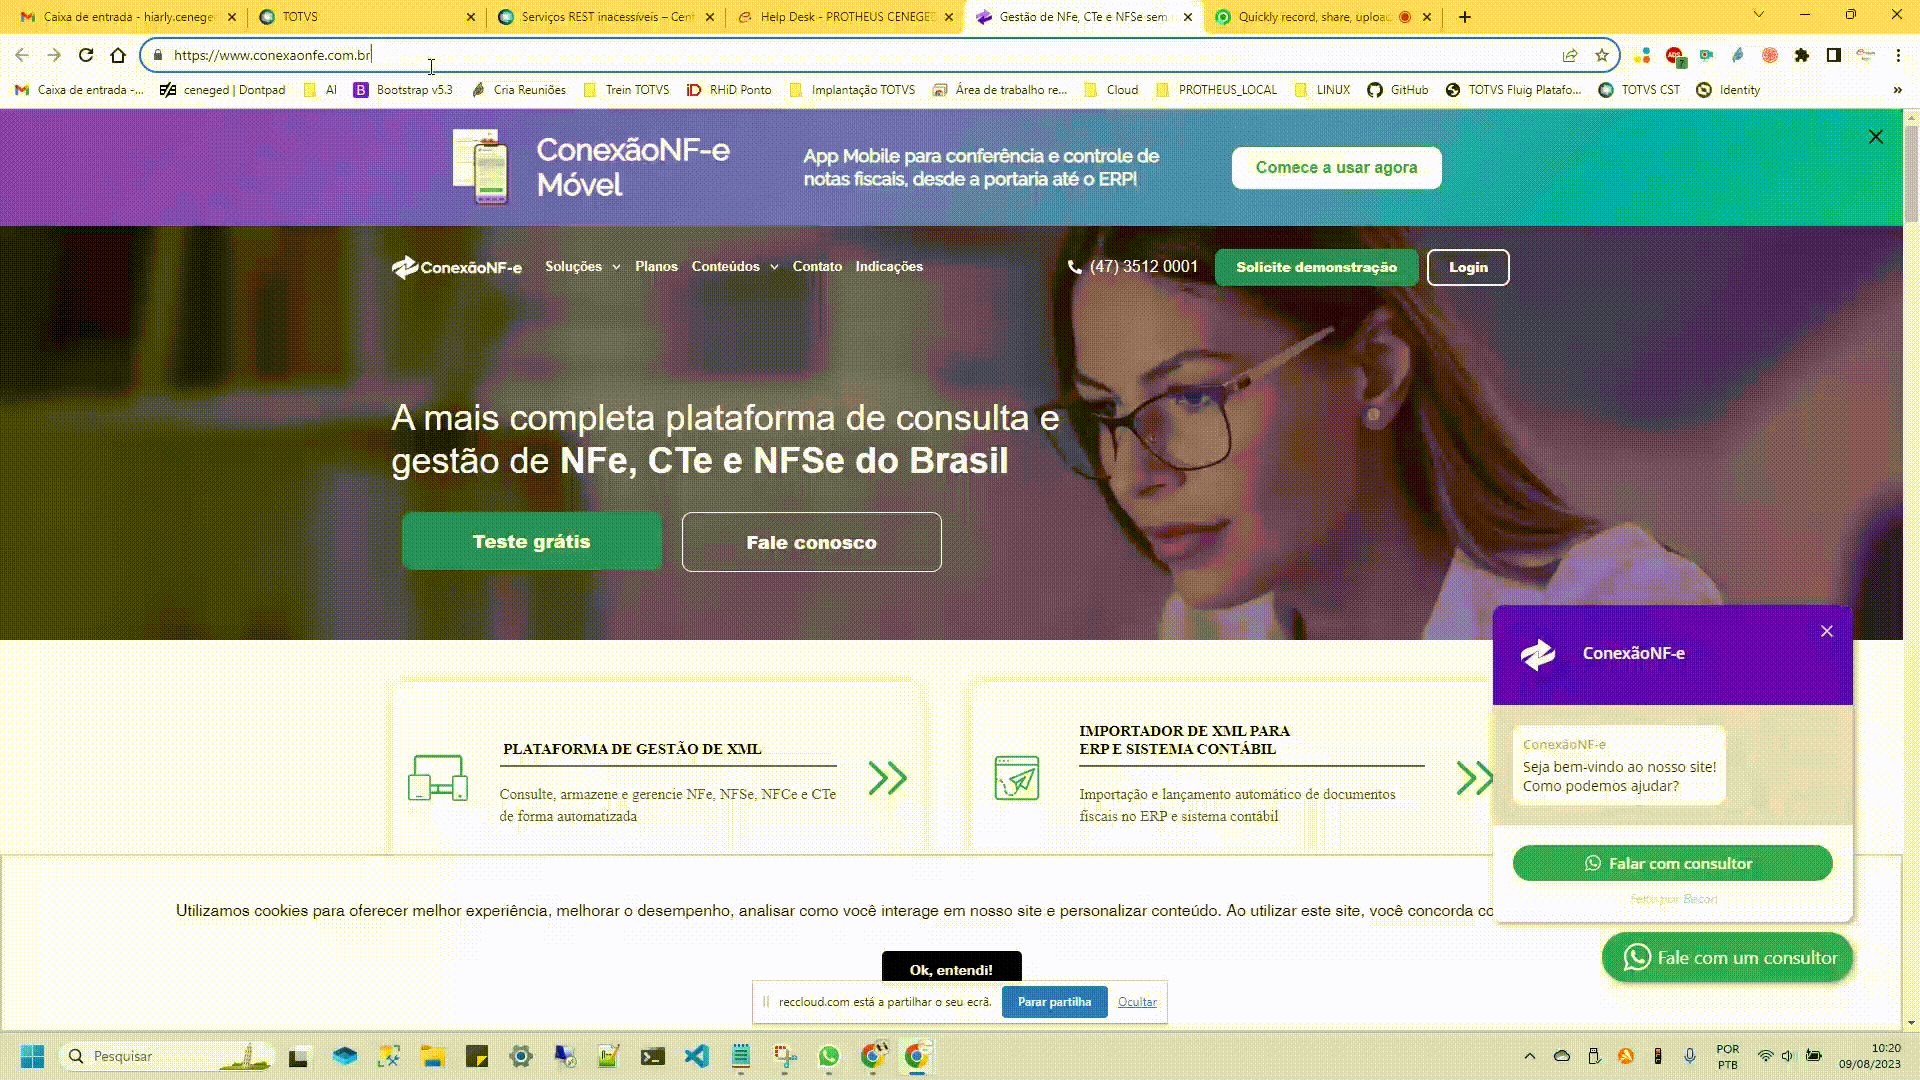Close the ConexãoNF-e chat widget
Image resolution: width=1920 pixels, height=1080 pixels.
[1826, 631]
